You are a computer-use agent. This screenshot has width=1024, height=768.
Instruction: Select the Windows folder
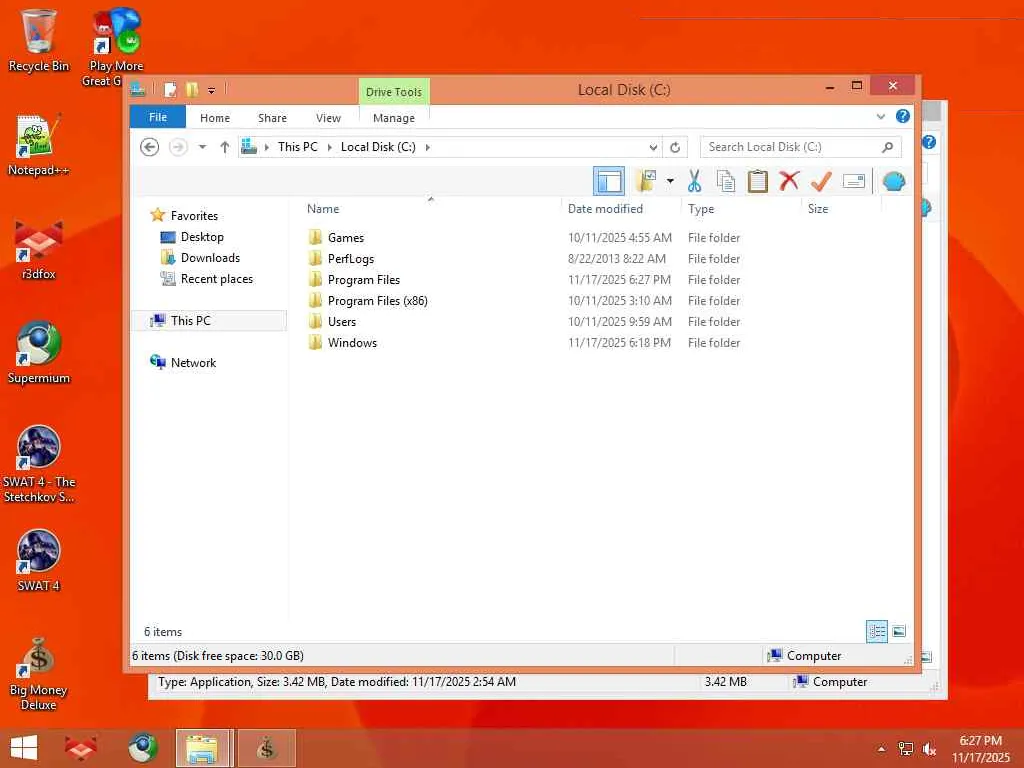[x=352, y=342]
